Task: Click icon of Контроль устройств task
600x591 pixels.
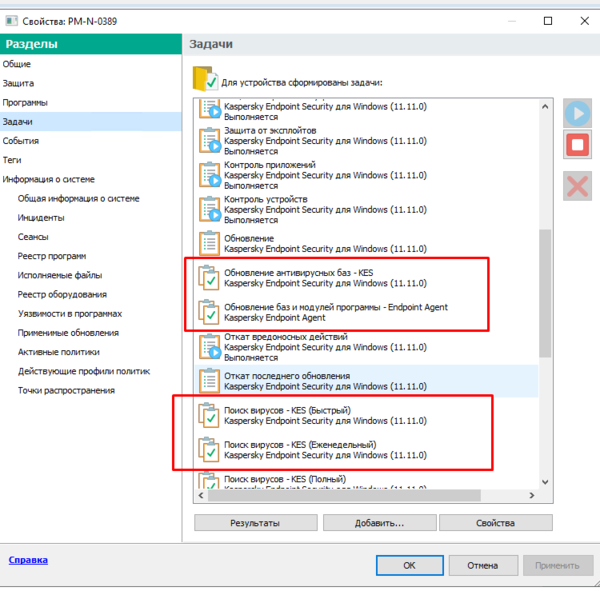Action: (x=210, y=209)
